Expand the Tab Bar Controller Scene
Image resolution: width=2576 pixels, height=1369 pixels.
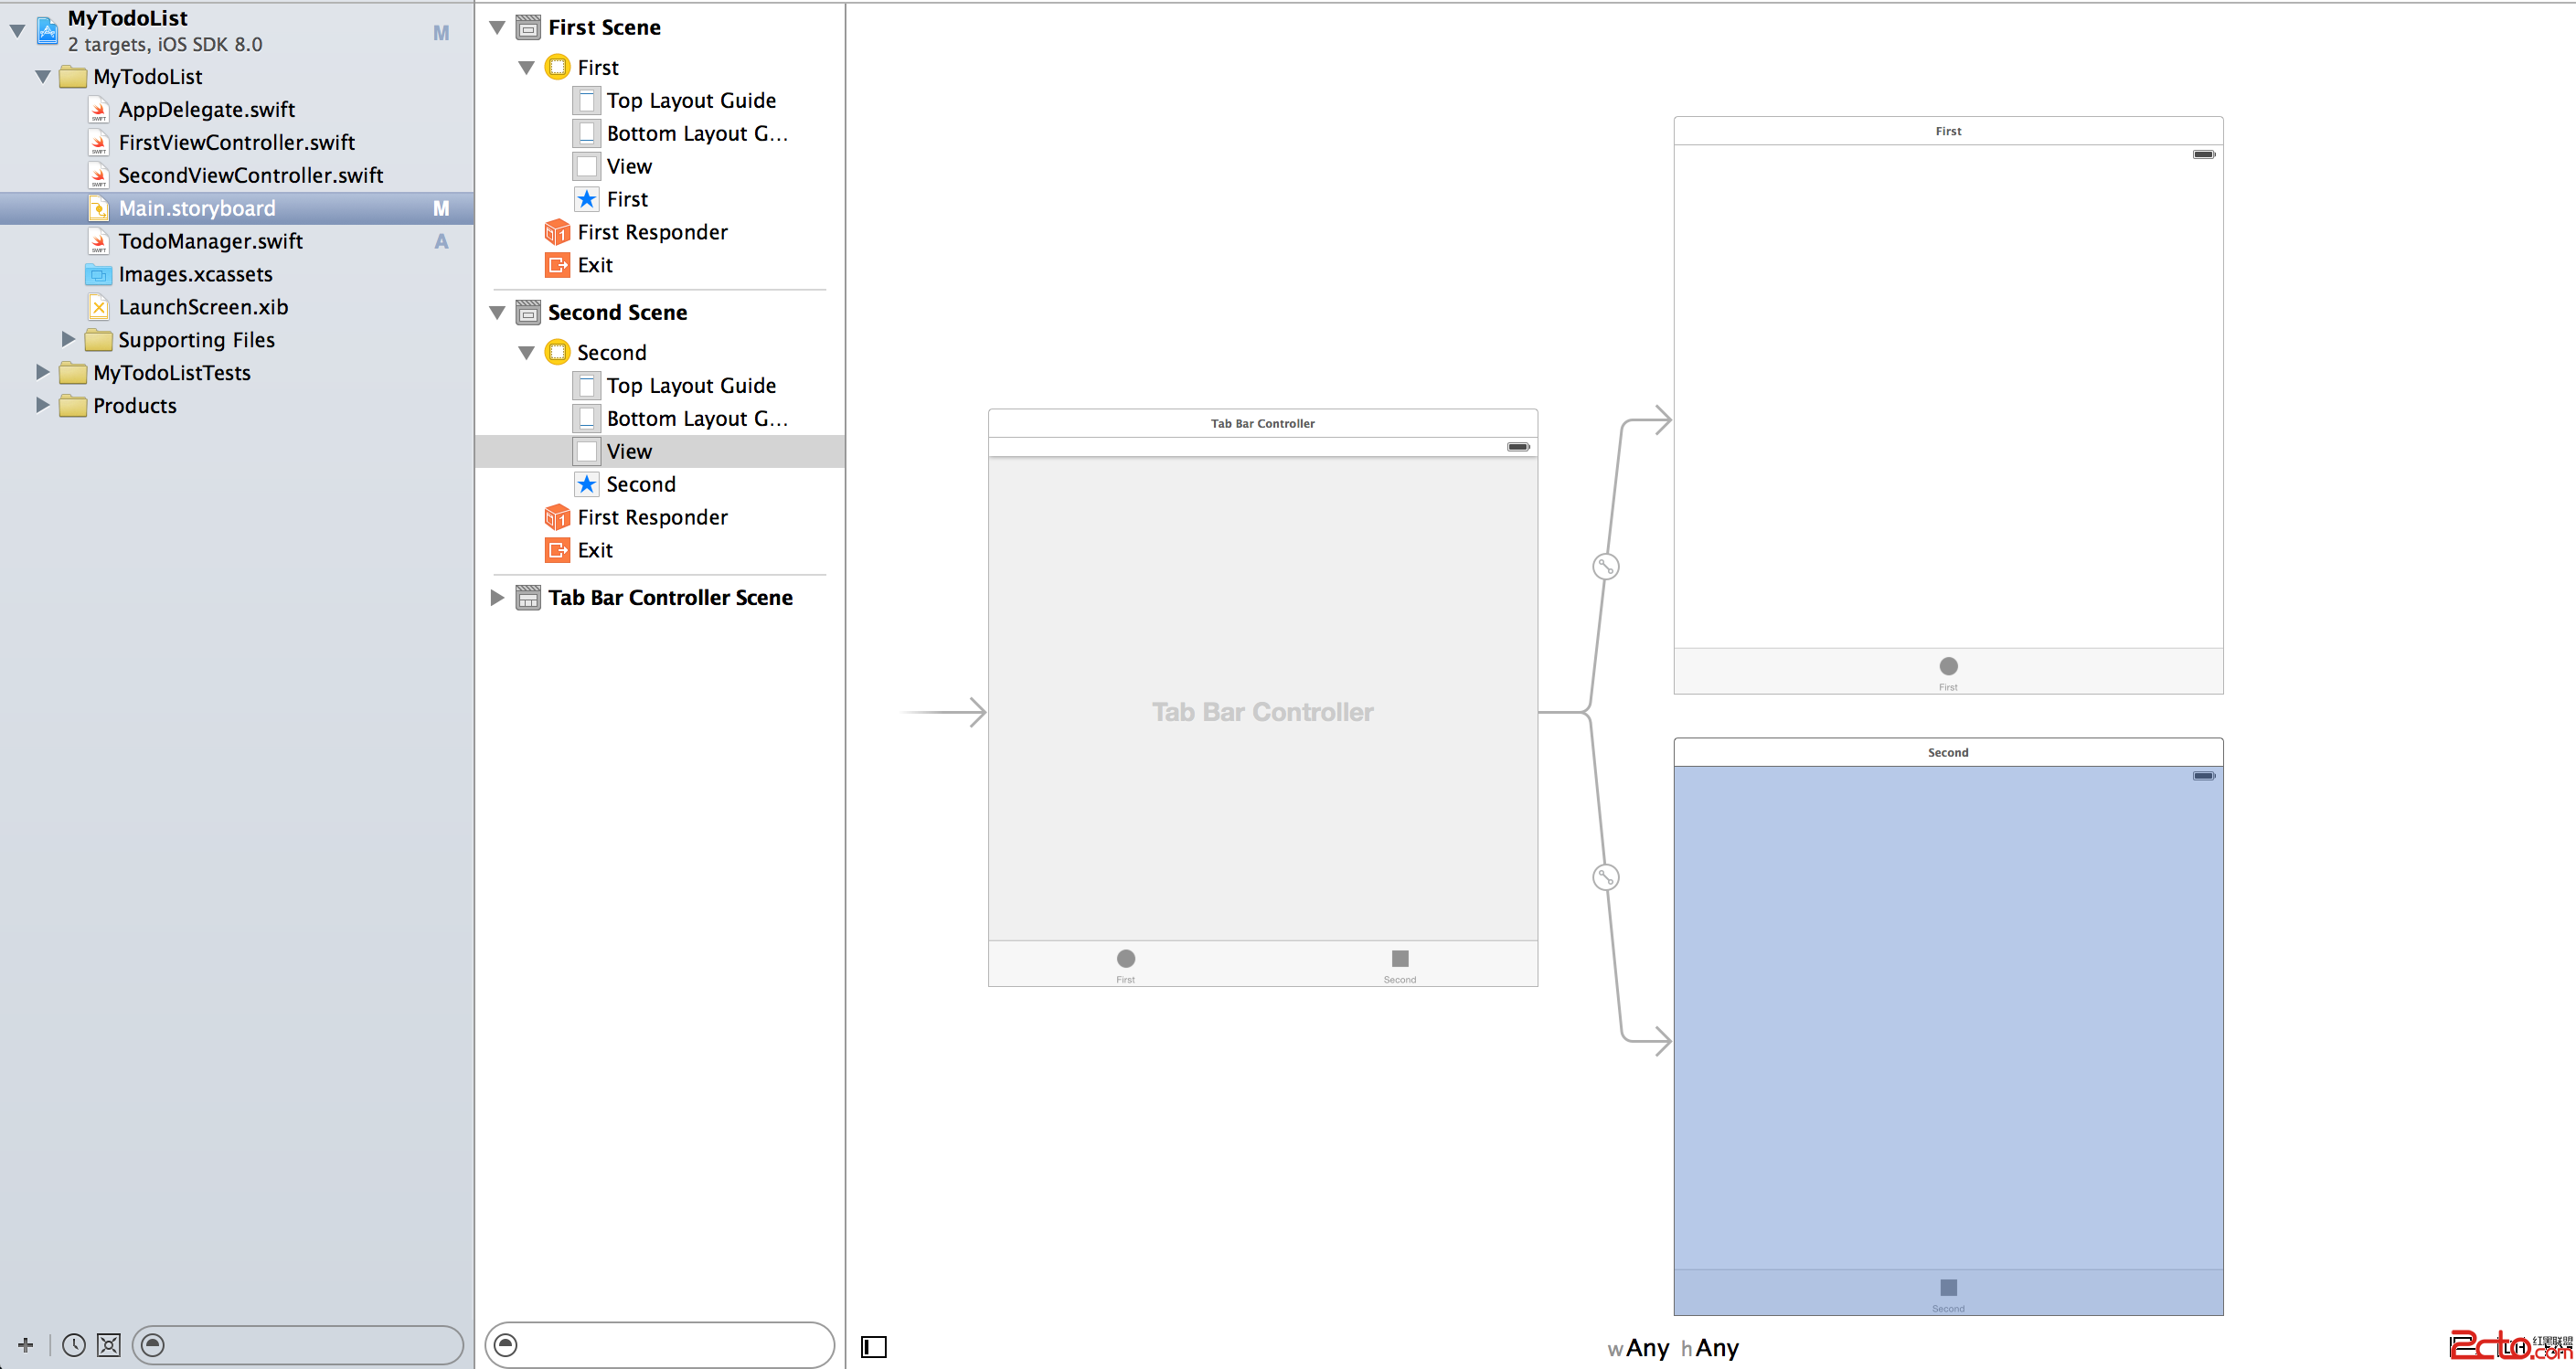[x=497, y=598]
